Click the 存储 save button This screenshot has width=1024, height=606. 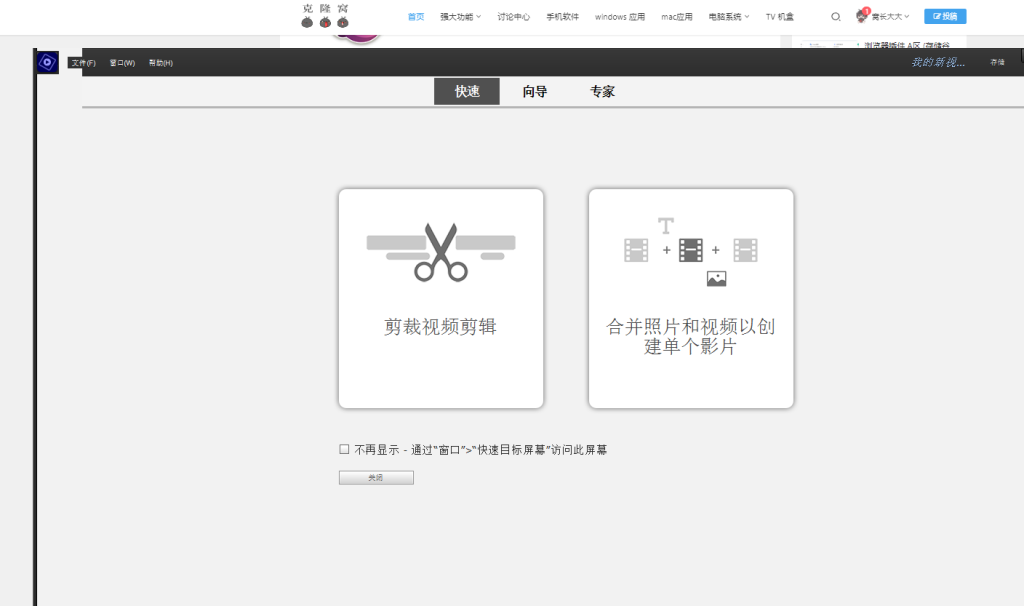pyautogui.click(x=997, y=63)
